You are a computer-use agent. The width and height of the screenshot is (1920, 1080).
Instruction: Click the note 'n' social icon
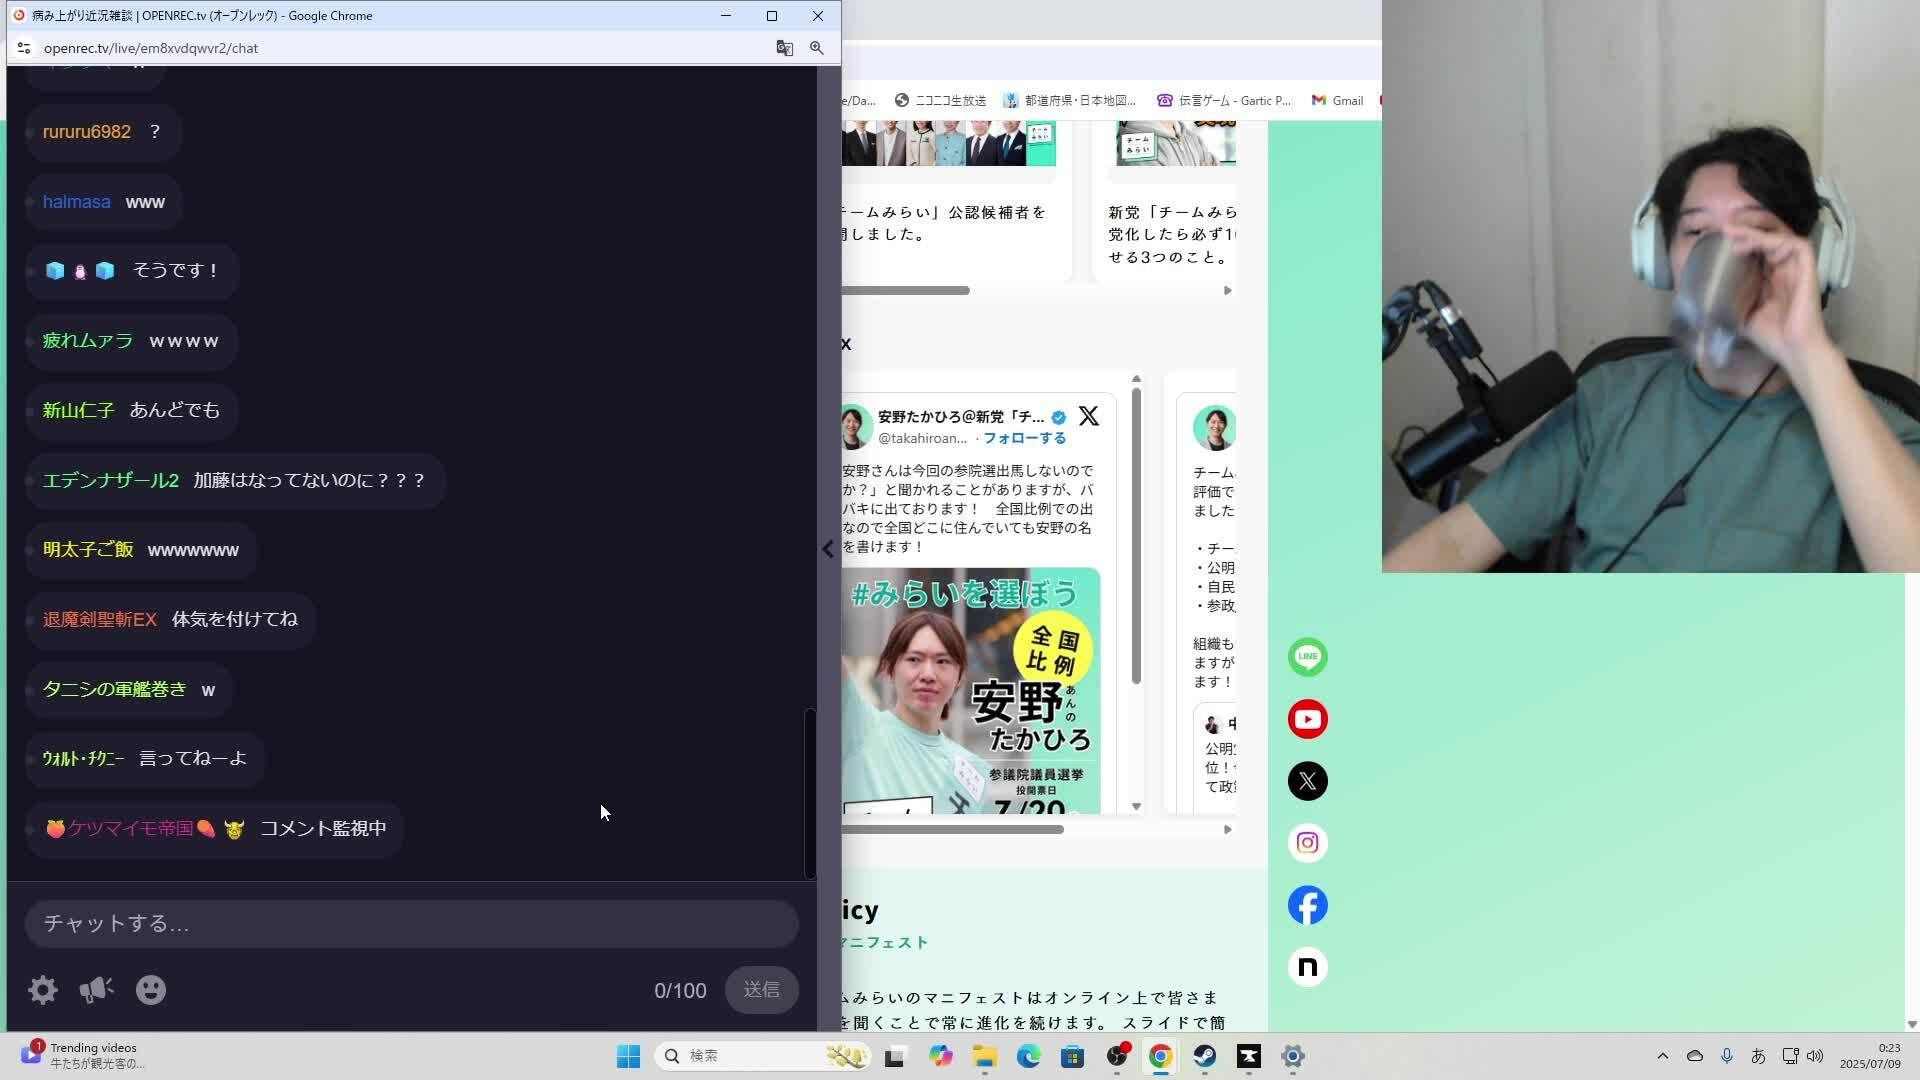point(1308,967)
